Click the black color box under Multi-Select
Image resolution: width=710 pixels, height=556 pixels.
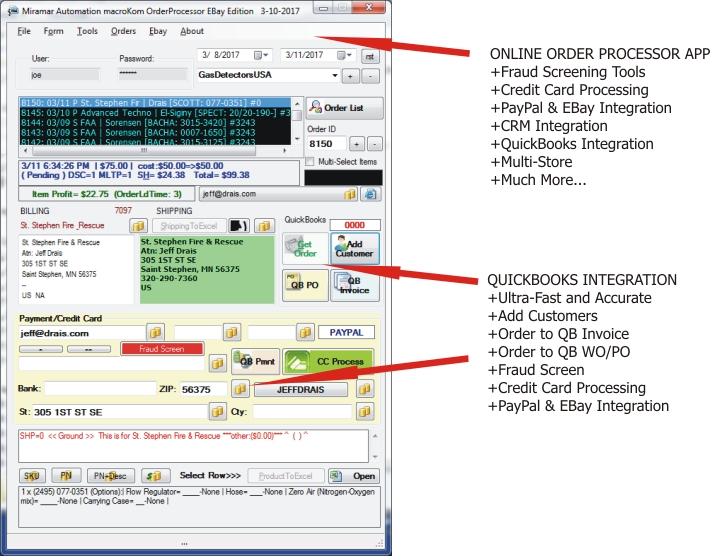coord(343,177)
